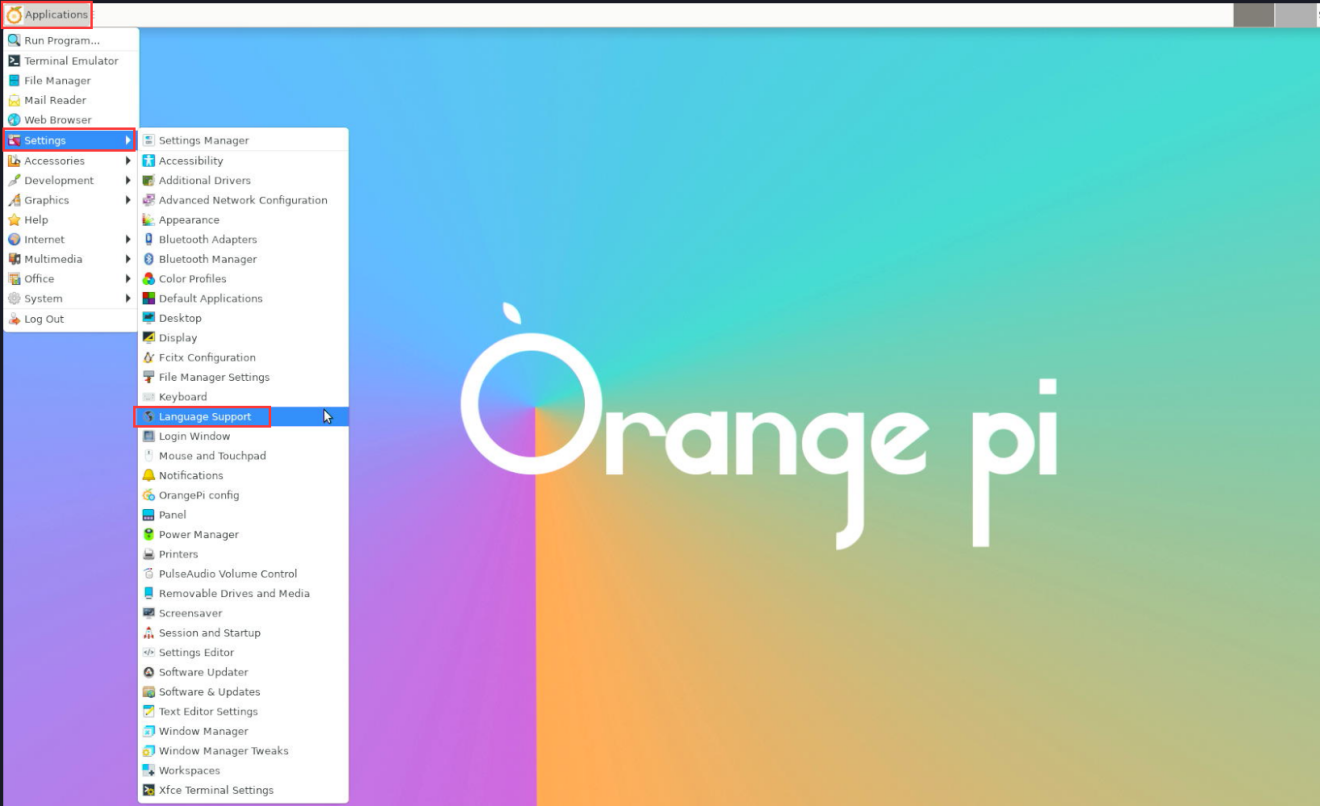Open PulseAudio Volume Control
Image resolution: width=1320 pixels, height=806 pixels.
243,574
